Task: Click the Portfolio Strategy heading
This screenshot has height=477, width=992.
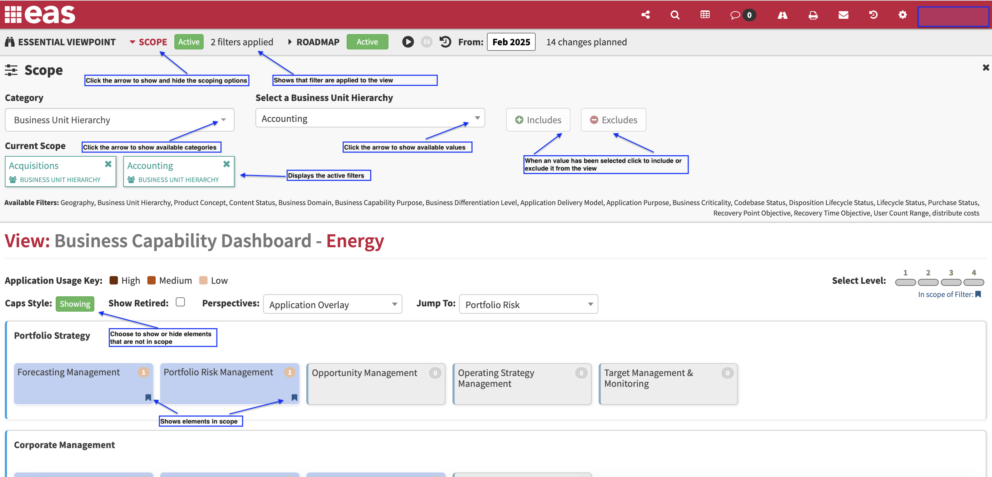Action: click(52, 335)
